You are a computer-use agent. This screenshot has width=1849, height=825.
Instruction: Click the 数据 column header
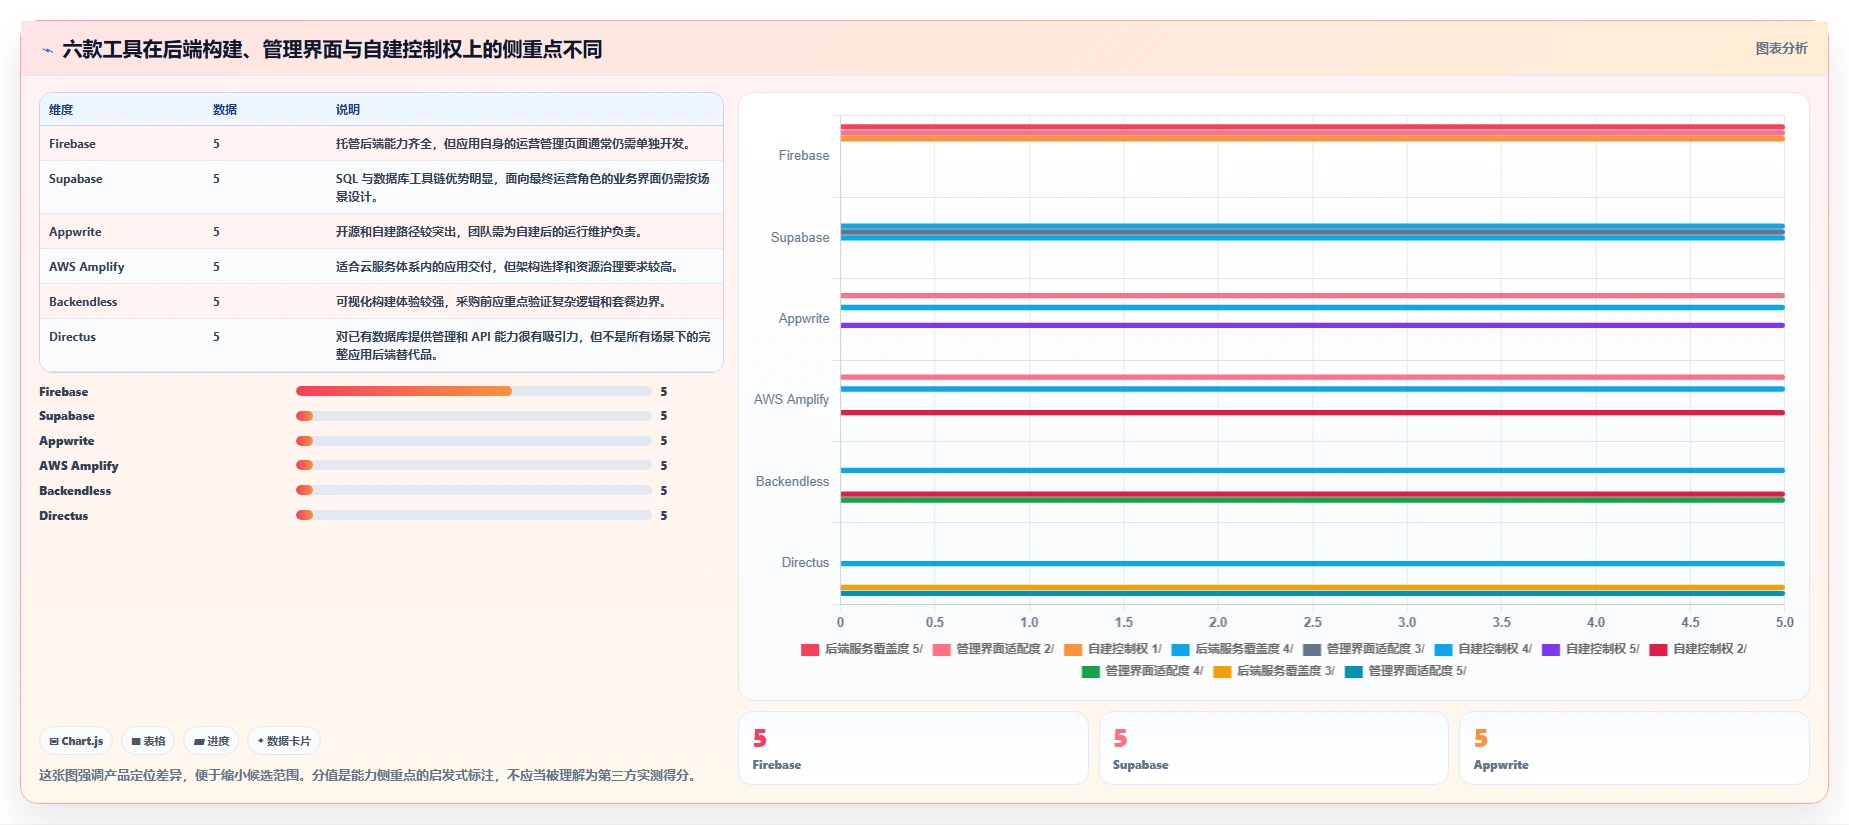[x=225, y=110]
